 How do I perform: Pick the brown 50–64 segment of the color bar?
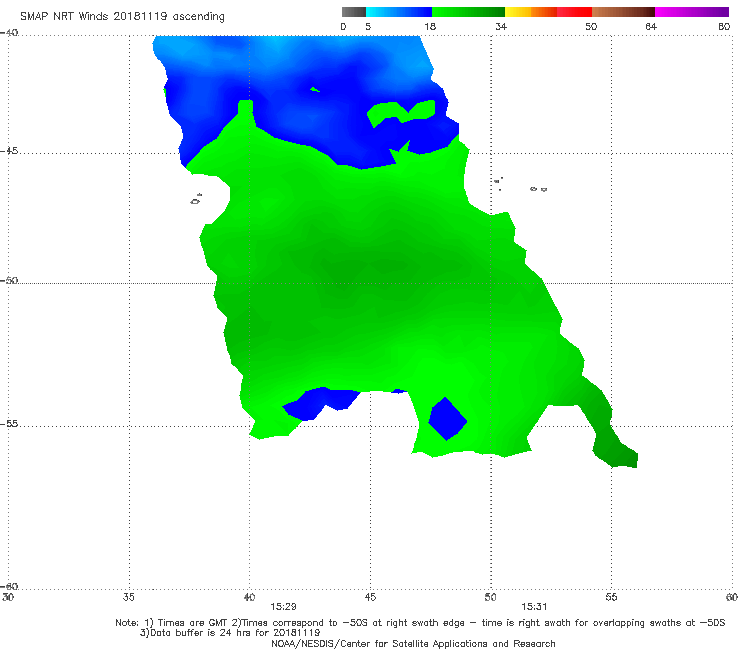point(623,12)
